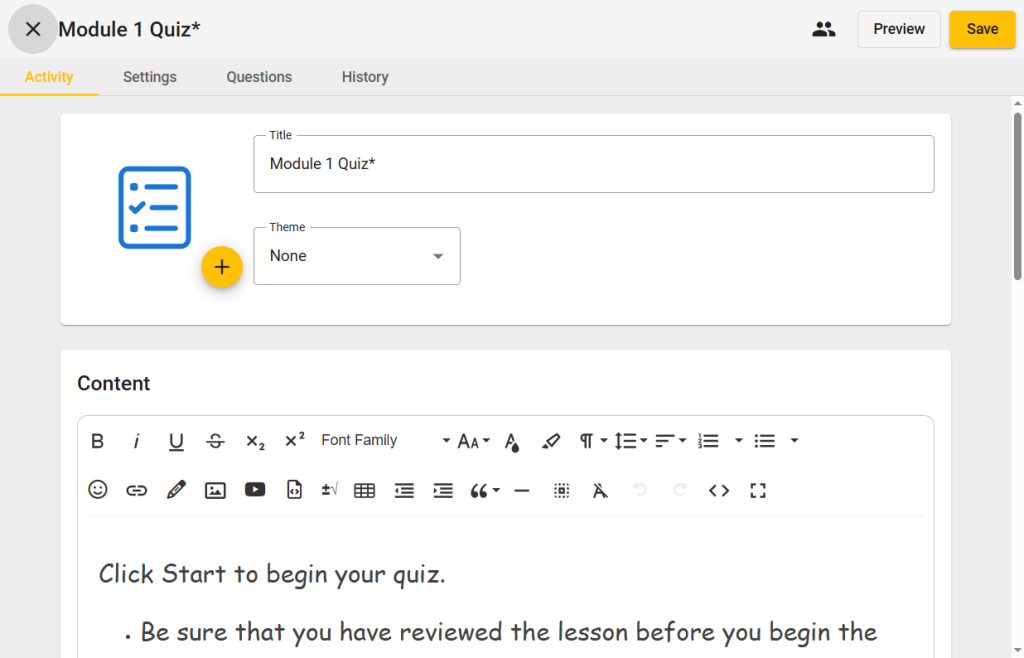
Task: Click the math equation icon
Action: pyautogui.click(x=329, y=490)
